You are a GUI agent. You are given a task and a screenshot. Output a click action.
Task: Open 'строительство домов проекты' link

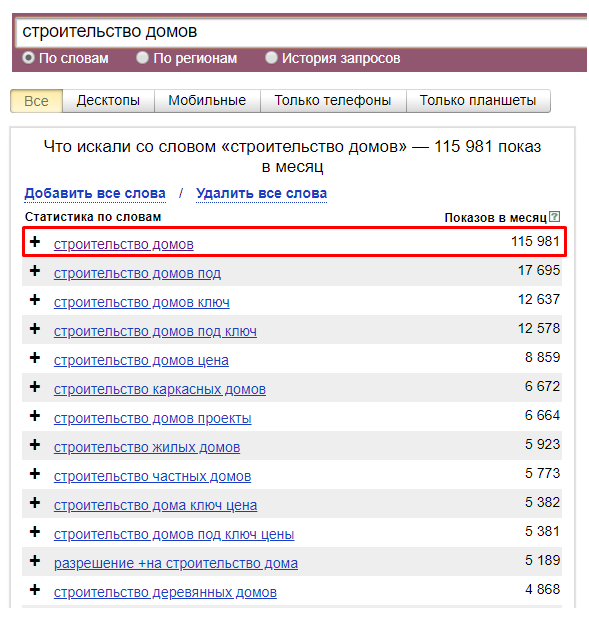point(152,418)
